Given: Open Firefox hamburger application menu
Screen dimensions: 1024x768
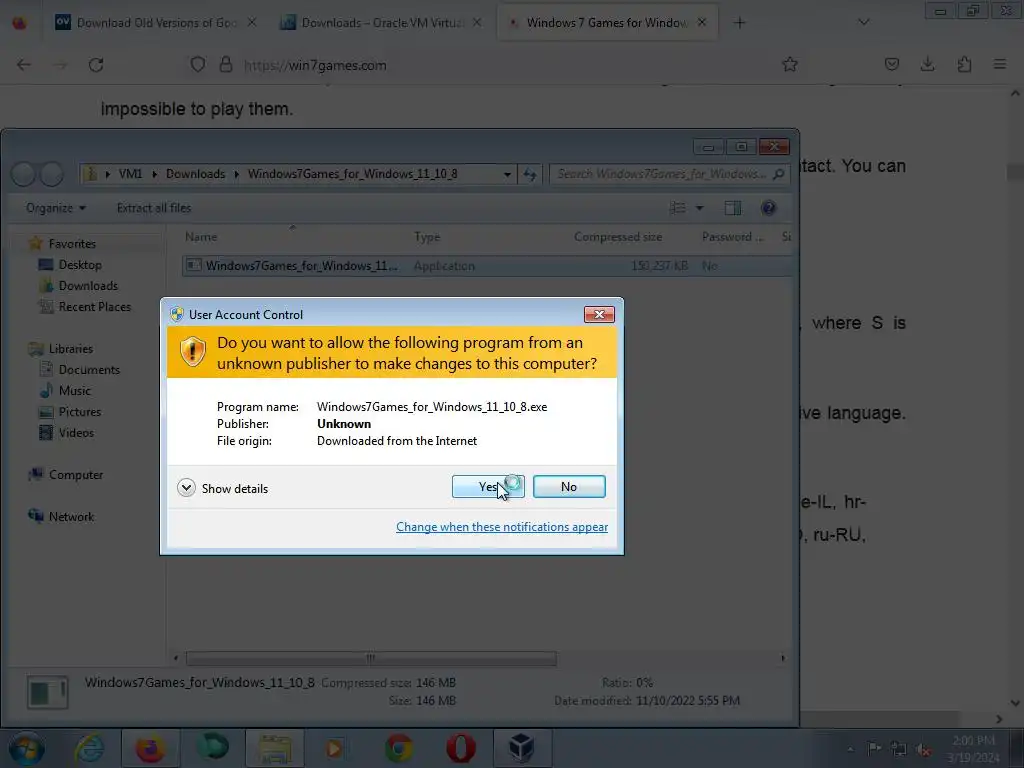Looking at the screenshot, I should [x=1000, y=64].
